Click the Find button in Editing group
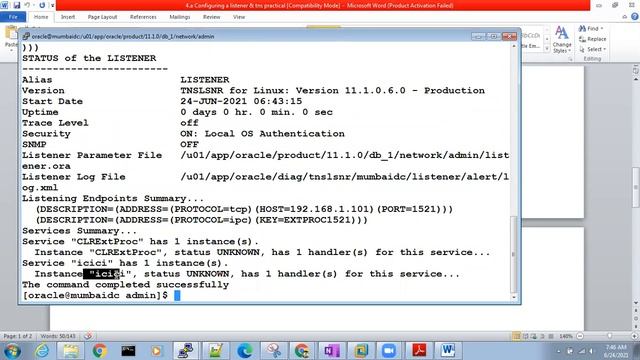The image size is (640, 360). (588, 29)
